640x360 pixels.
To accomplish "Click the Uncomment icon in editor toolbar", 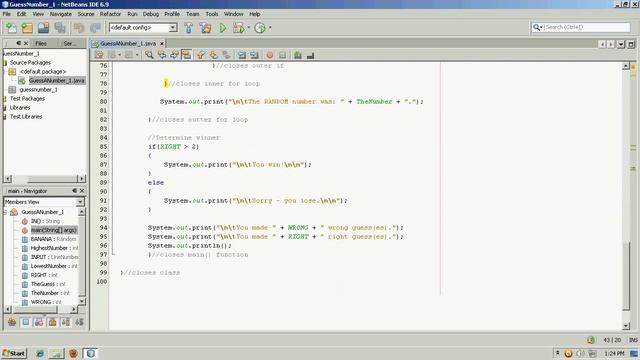I will point(310,55).
